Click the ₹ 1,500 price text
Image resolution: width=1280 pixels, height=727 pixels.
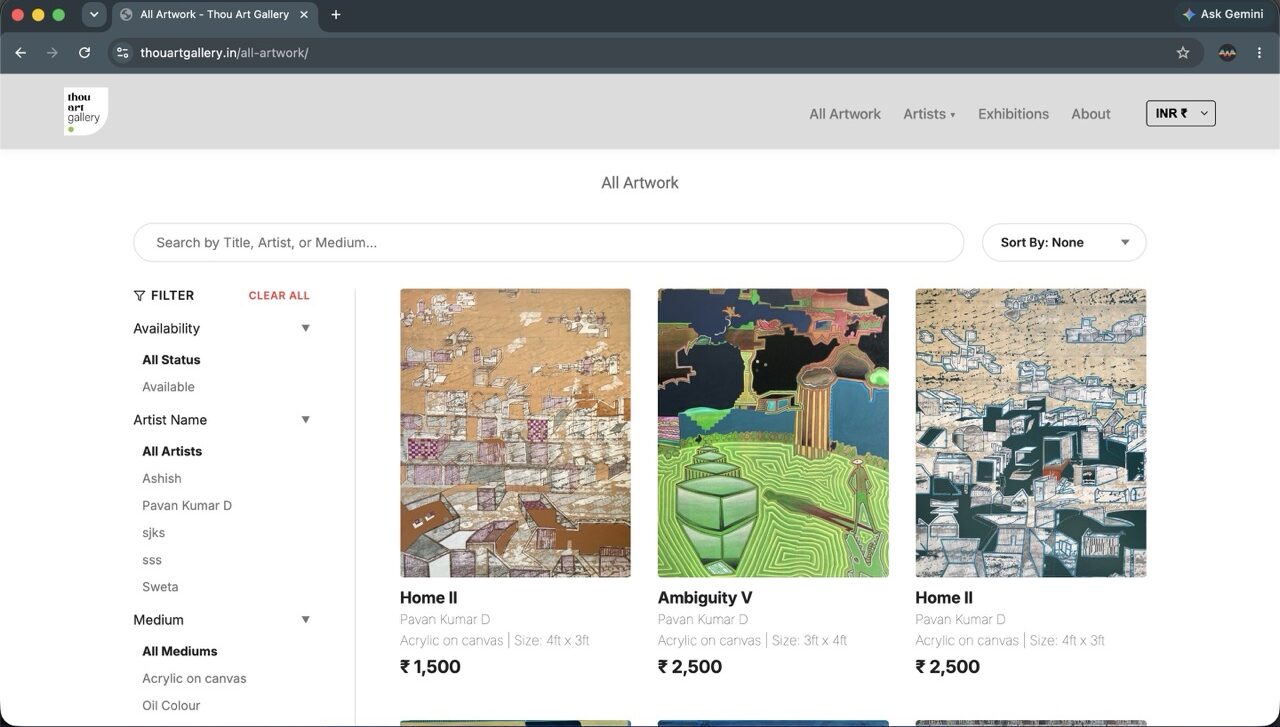coord(430,667)
